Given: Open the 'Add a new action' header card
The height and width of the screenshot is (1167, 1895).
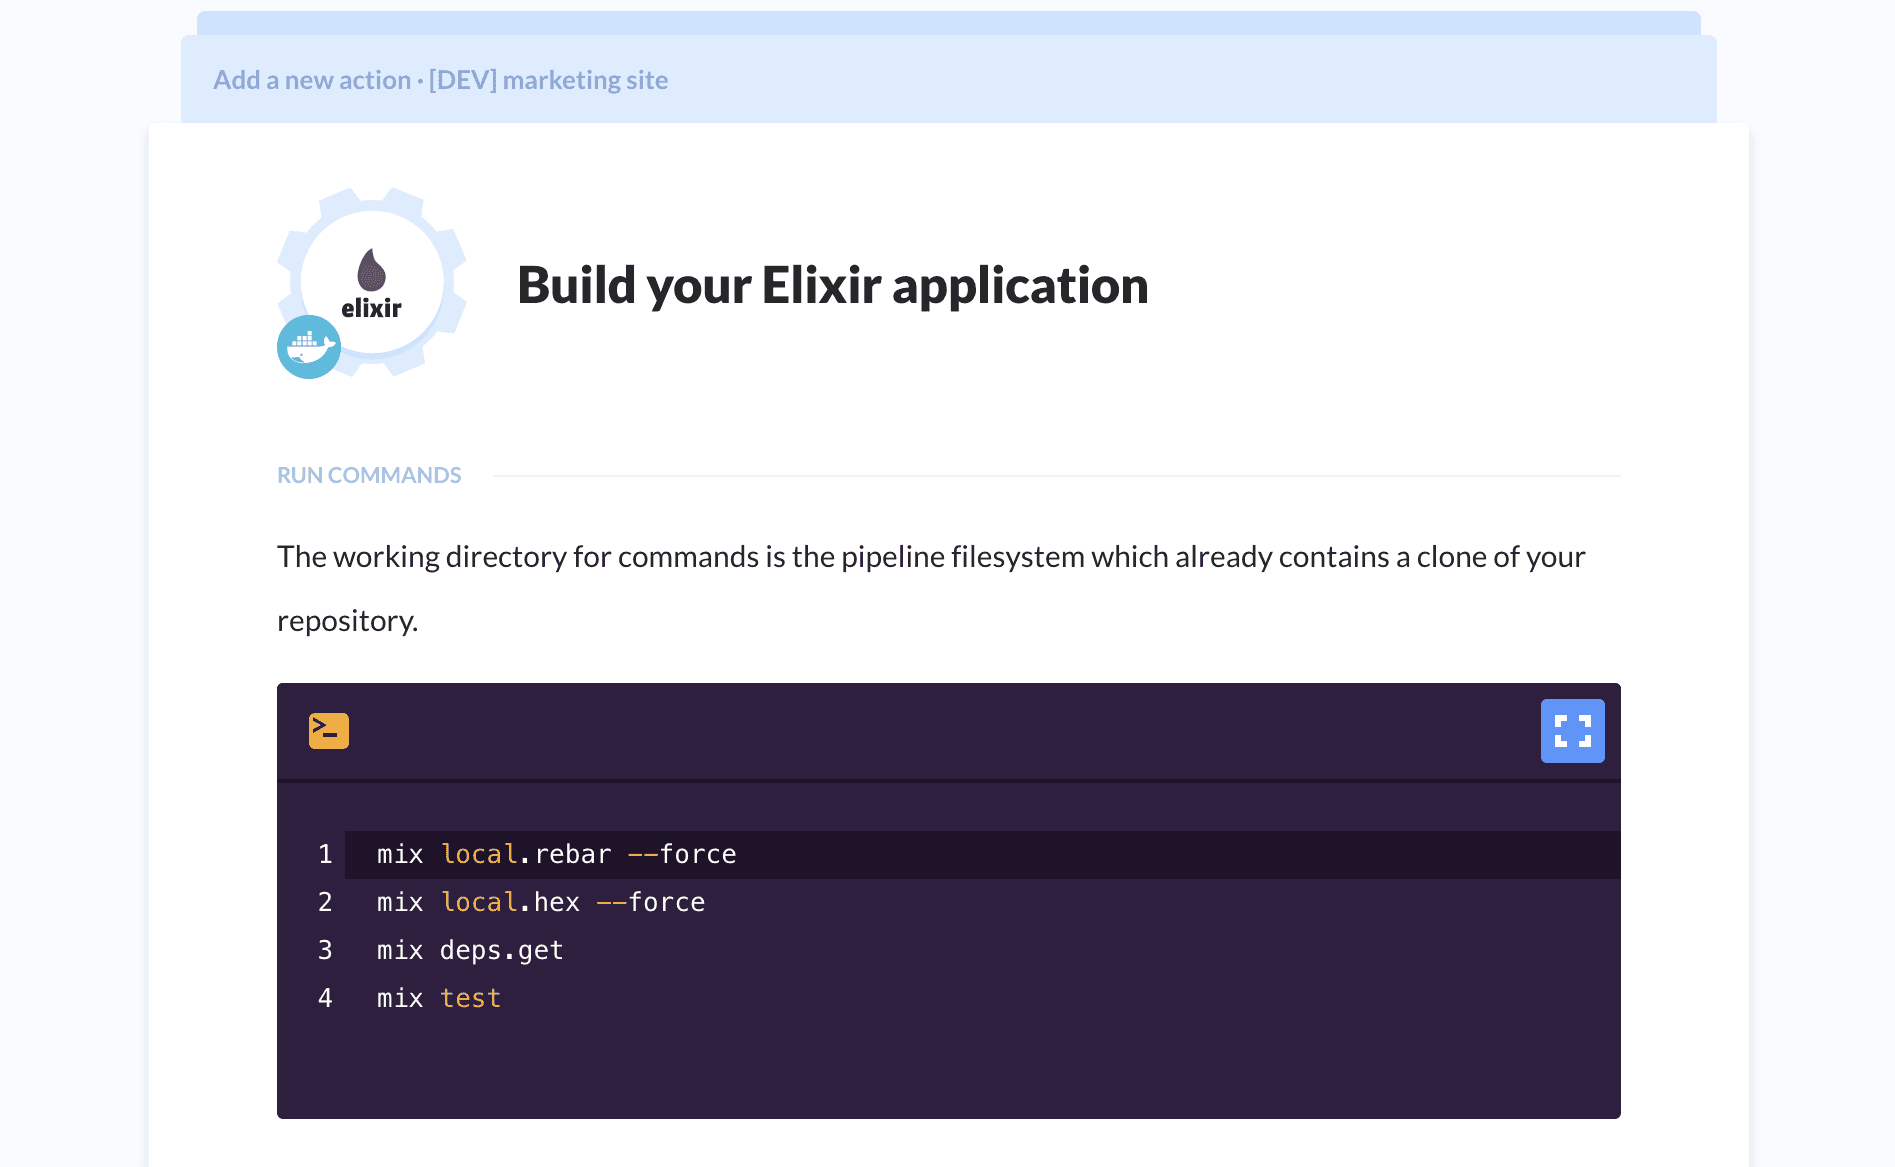Looking at the screenshot, I should (x=441, y=80).
